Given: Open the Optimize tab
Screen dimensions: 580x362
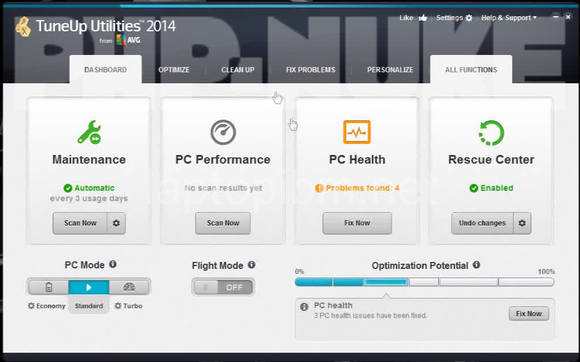Looking at the screenshot, I should point(174,70).
